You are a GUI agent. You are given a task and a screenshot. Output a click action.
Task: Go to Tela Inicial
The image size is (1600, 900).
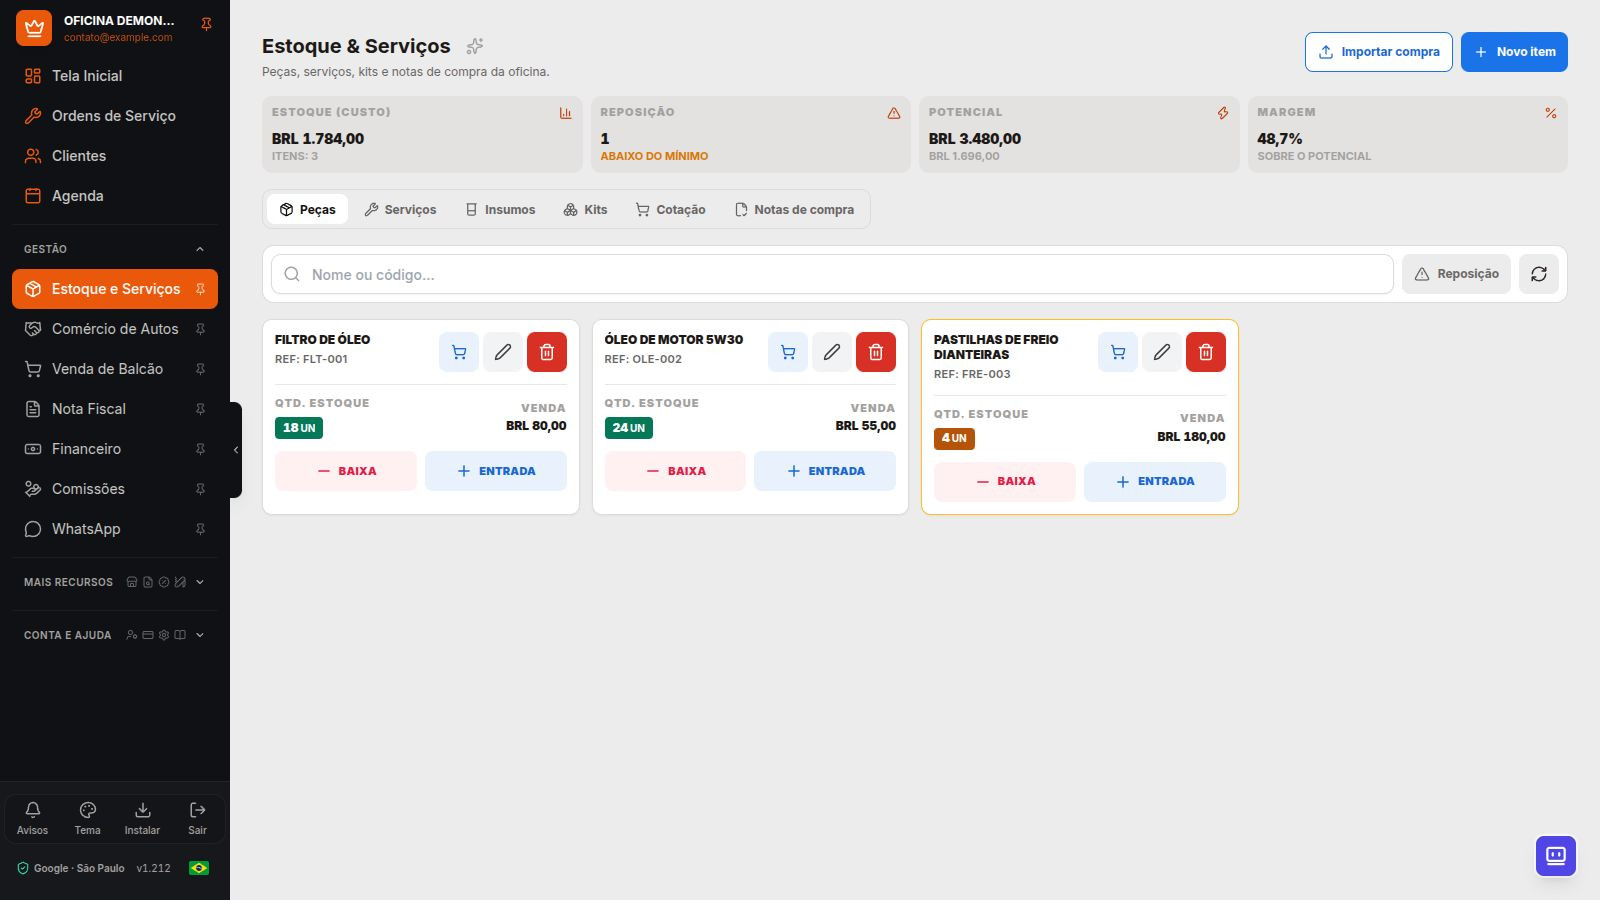coord(115,76)
